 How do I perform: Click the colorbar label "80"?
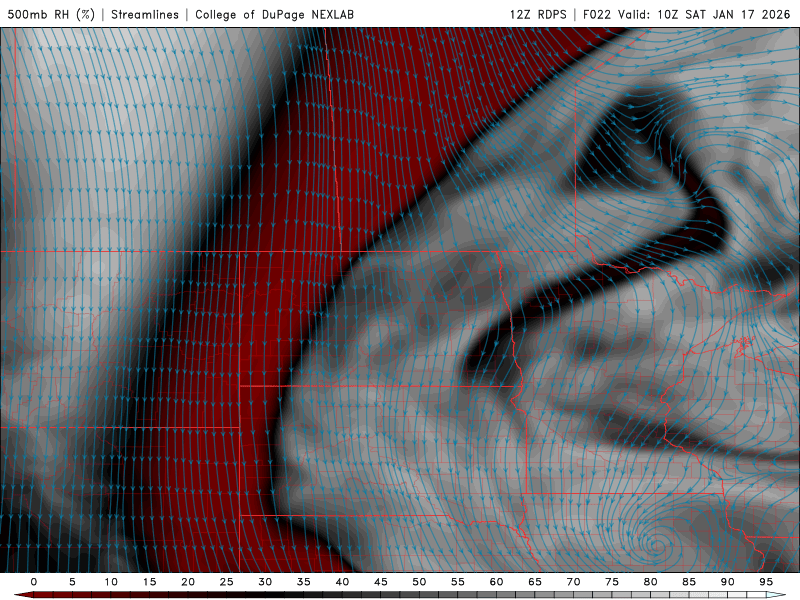point(650,582)
